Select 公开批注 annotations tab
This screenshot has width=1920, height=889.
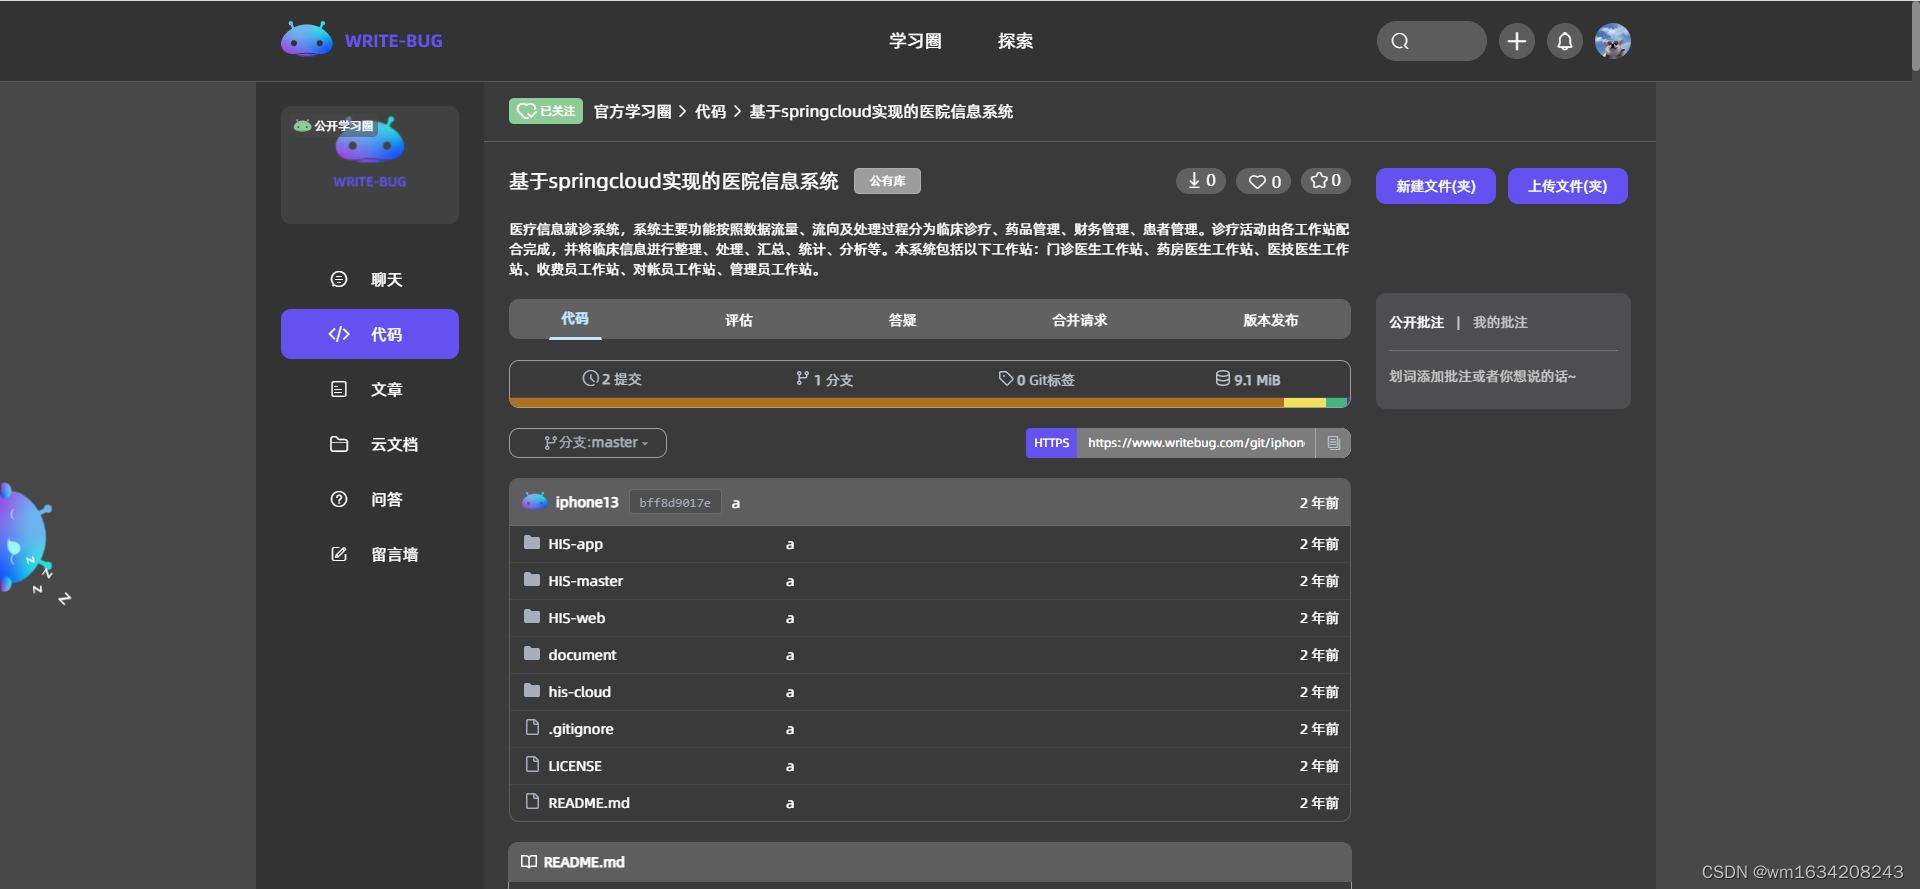(1416, 322)
